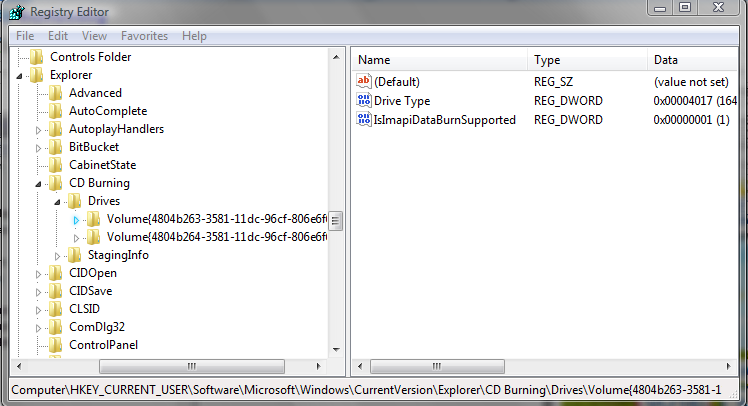The height and width of the screenshot is (406, 748).
Task: Sort values by the Type column header
Action: [587, 60]
